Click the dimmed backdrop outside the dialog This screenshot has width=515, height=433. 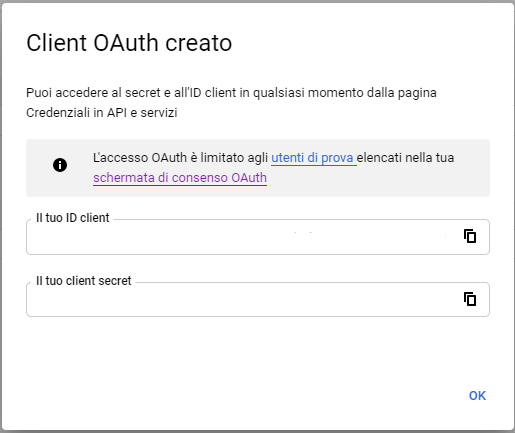point(1,217)
